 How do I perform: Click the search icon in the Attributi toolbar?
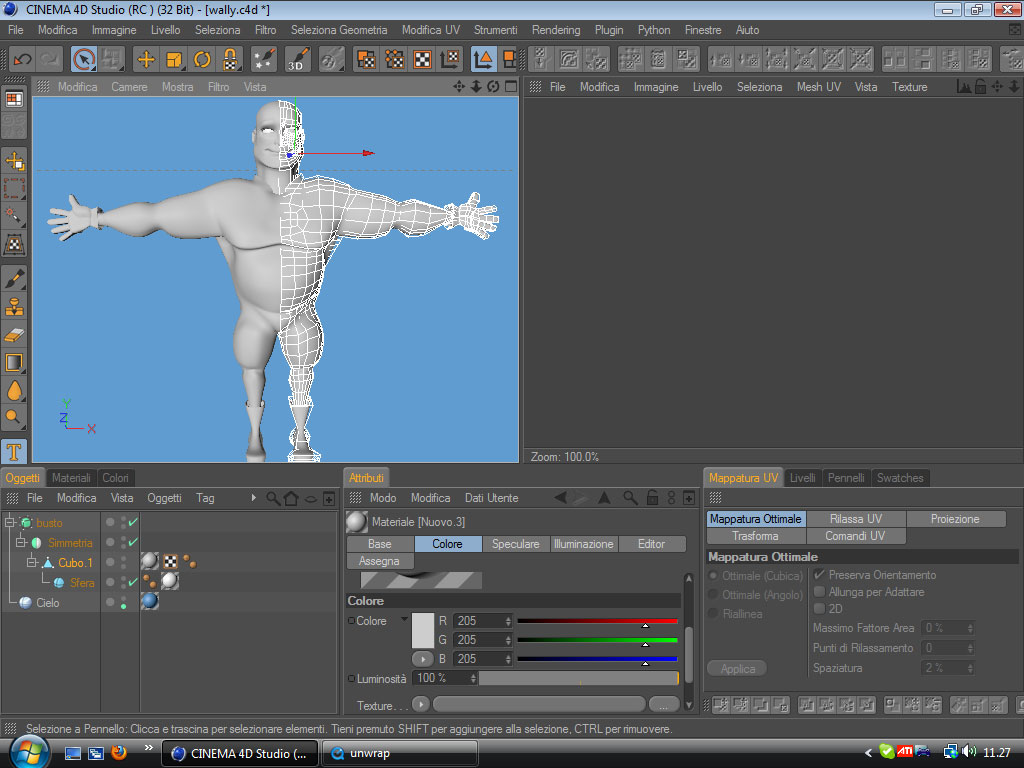click(630, 498)
